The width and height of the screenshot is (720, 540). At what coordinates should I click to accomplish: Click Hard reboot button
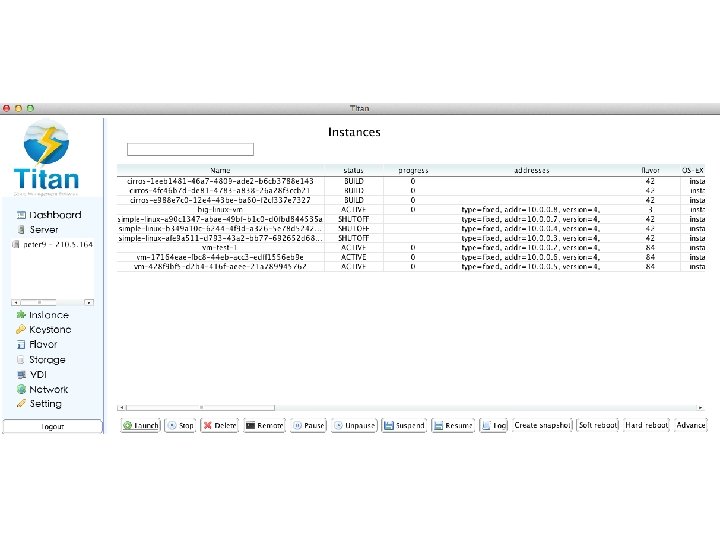[x=647, y=425]
